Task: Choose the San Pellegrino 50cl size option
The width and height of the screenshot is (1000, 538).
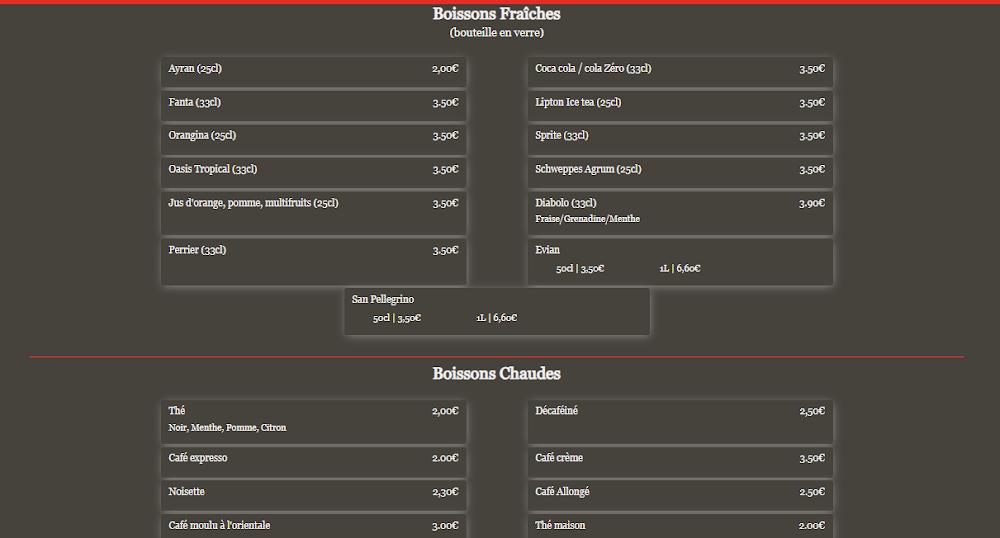Action: click(397, 318)
